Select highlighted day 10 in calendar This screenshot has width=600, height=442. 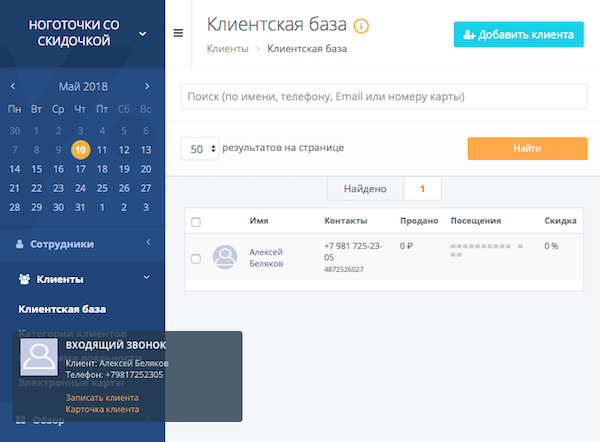[80, 150]
